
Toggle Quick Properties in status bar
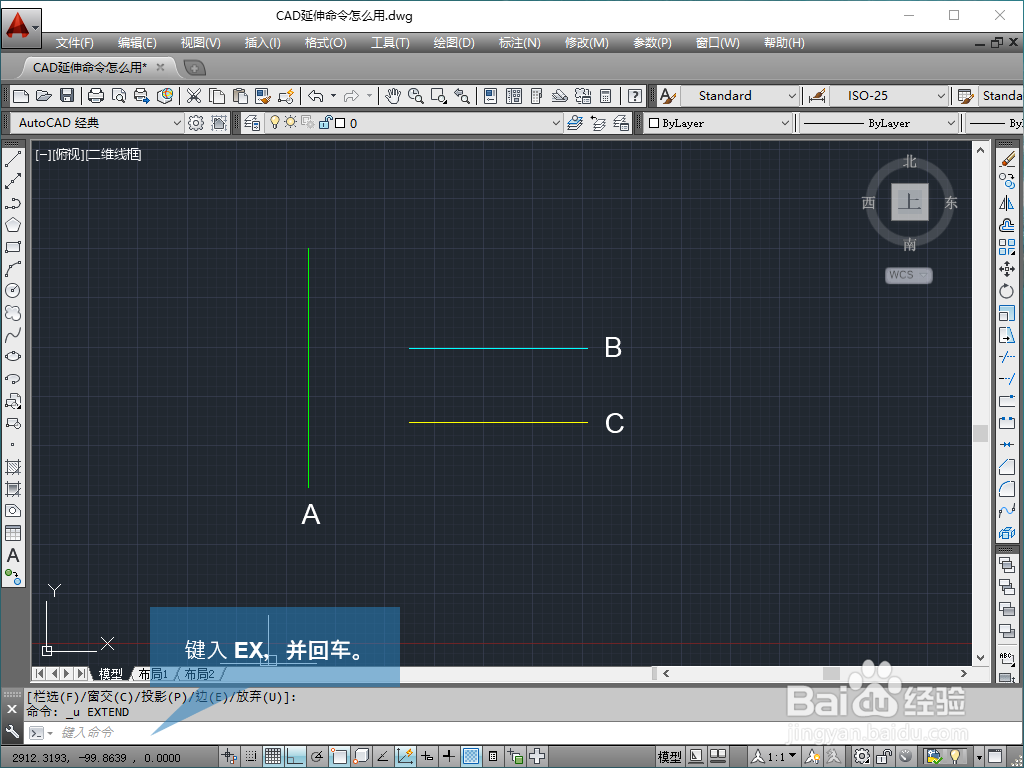[x=493, y=757]
